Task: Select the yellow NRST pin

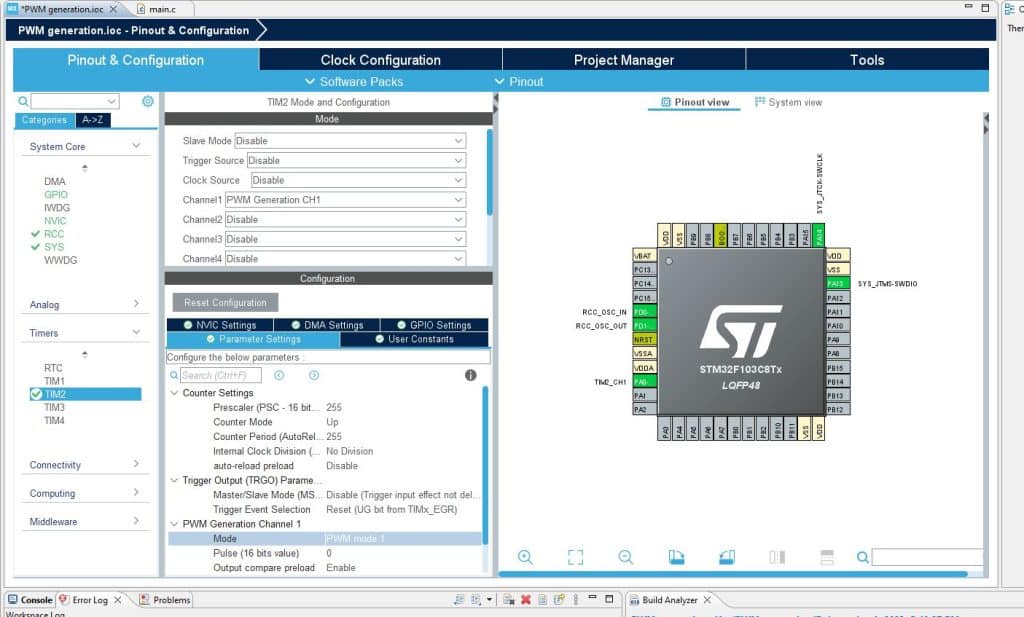Action: point(643,340)
